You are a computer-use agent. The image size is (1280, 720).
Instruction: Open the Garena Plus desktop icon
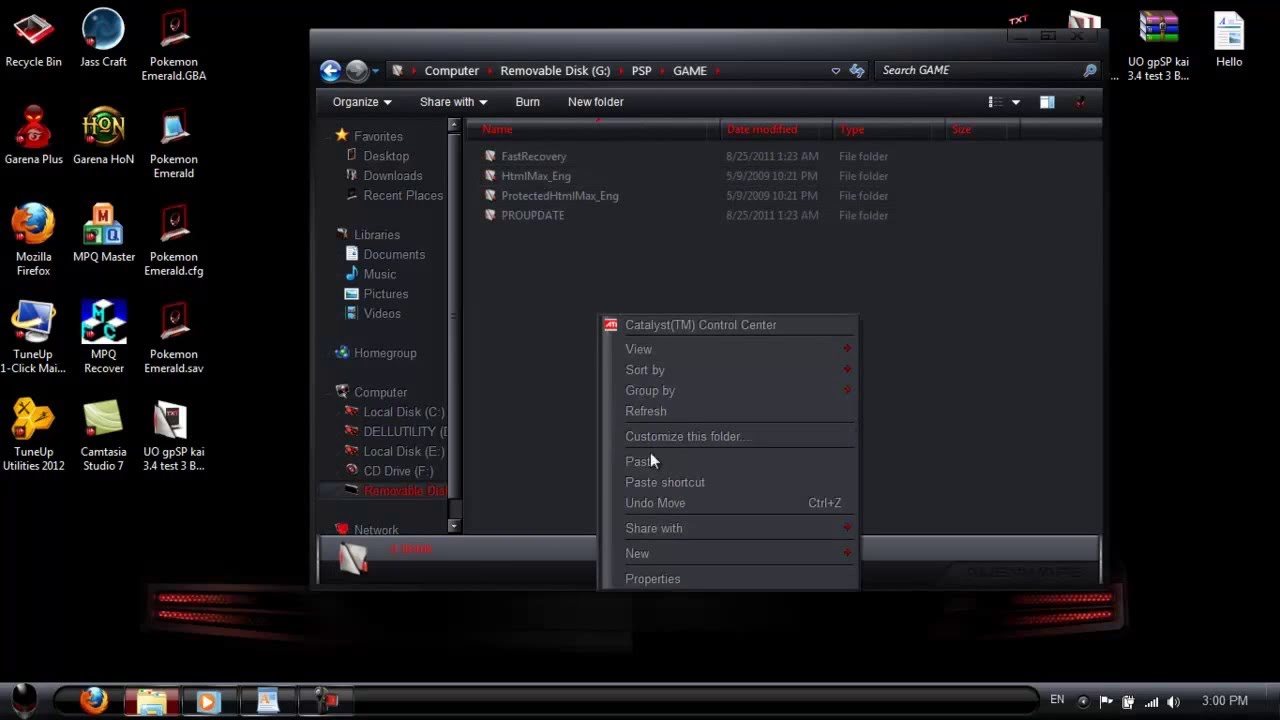point(33,135)
